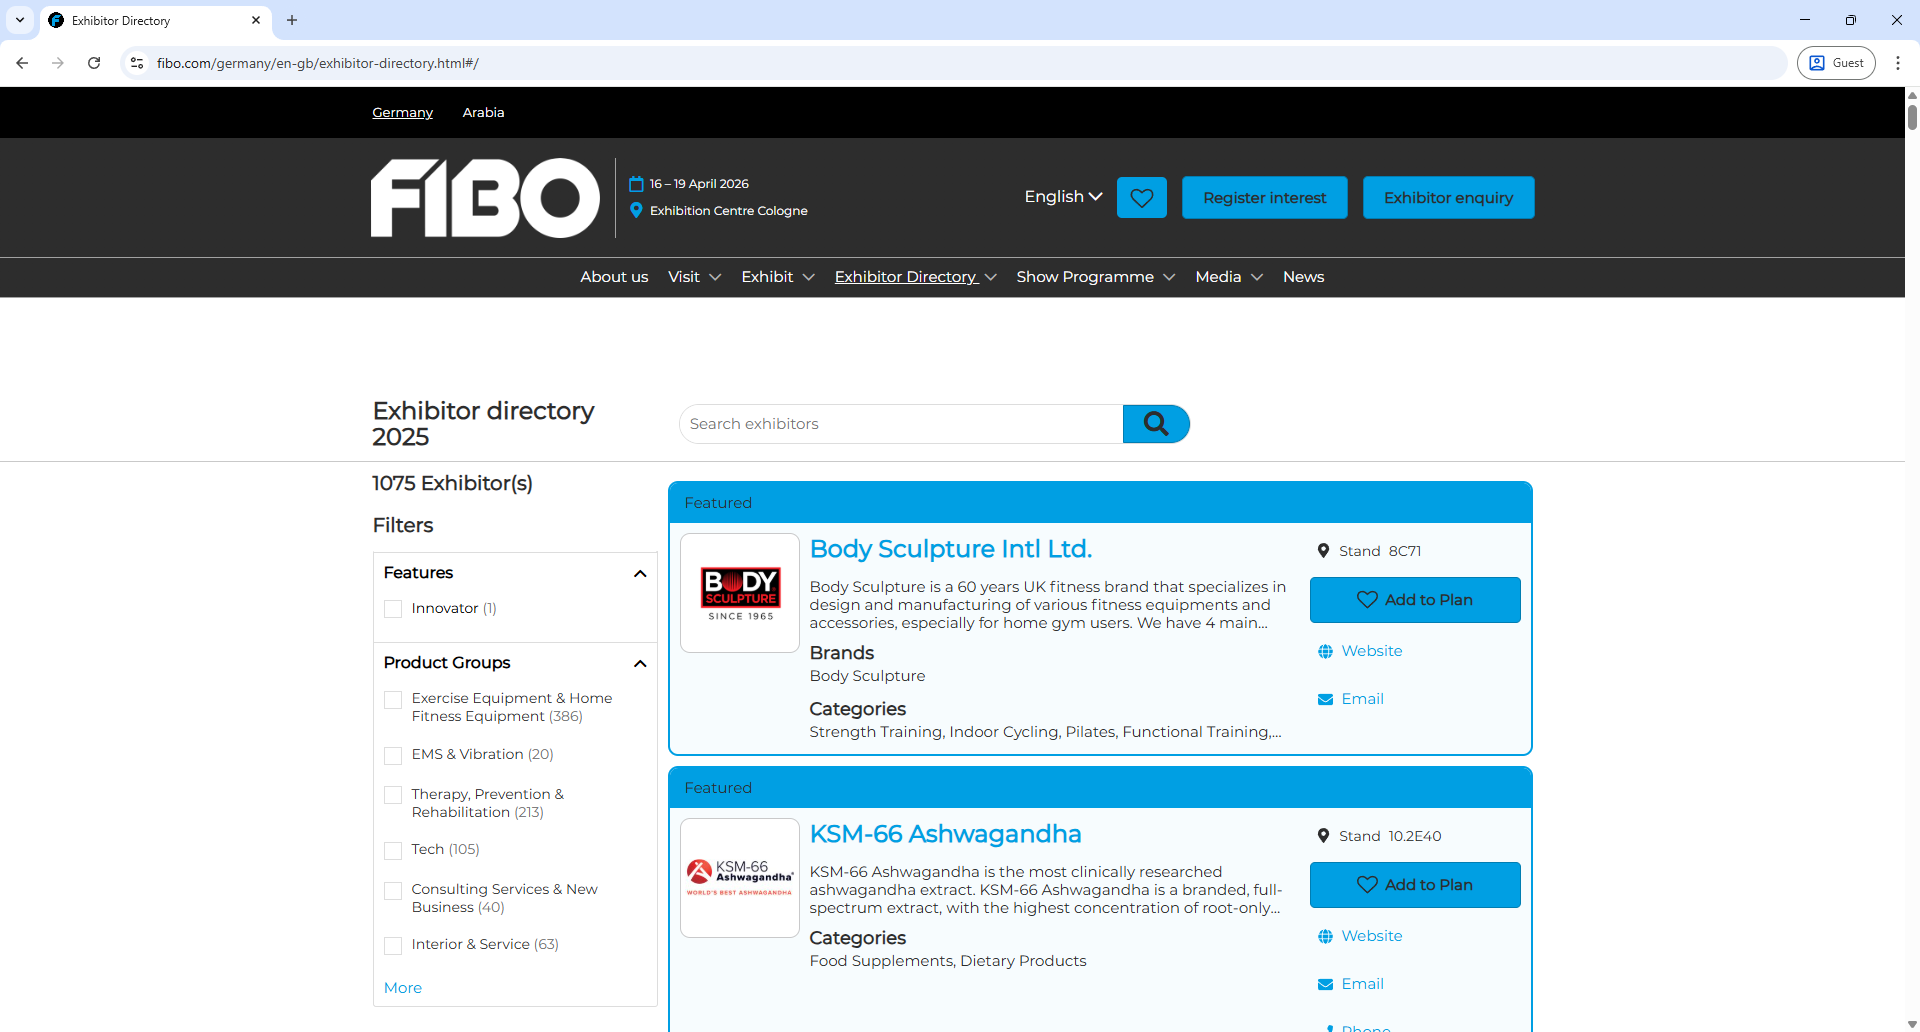1920x1032 pixels.
Task: Open the English language dropdown
Action: coord(1062,197)
